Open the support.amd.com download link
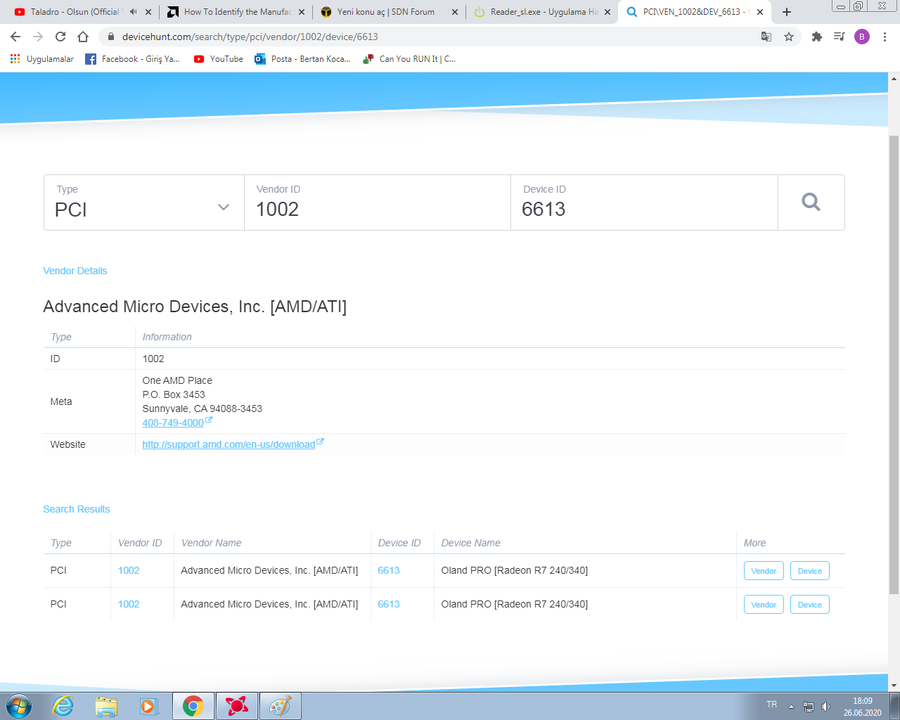Image resolution: width=900 pixels, height=720 pixels. coord(228,444)
